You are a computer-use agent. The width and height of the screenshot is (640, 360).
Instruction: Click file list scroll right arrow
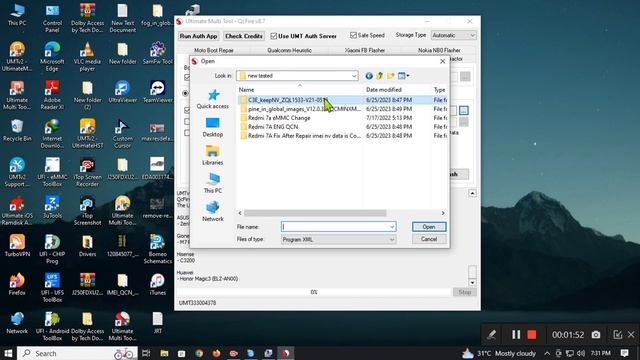(x=443, y=213)
